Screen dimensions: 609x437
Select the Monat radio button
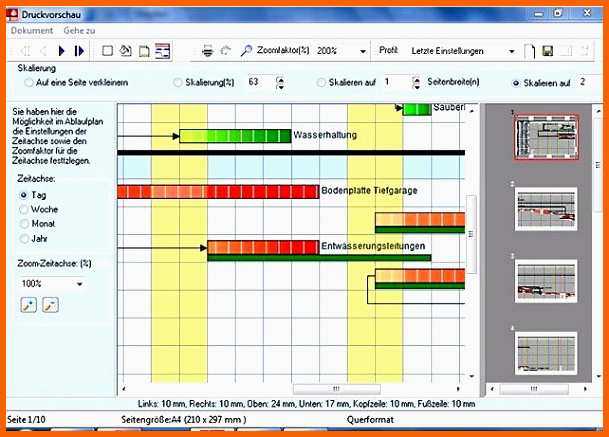[37, 224]
